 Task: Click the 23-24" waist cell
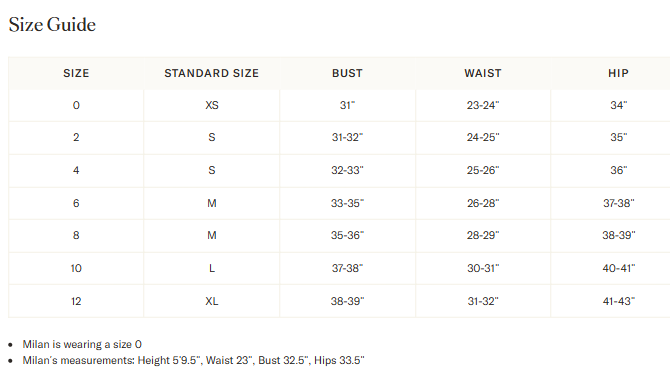(483, 105)
